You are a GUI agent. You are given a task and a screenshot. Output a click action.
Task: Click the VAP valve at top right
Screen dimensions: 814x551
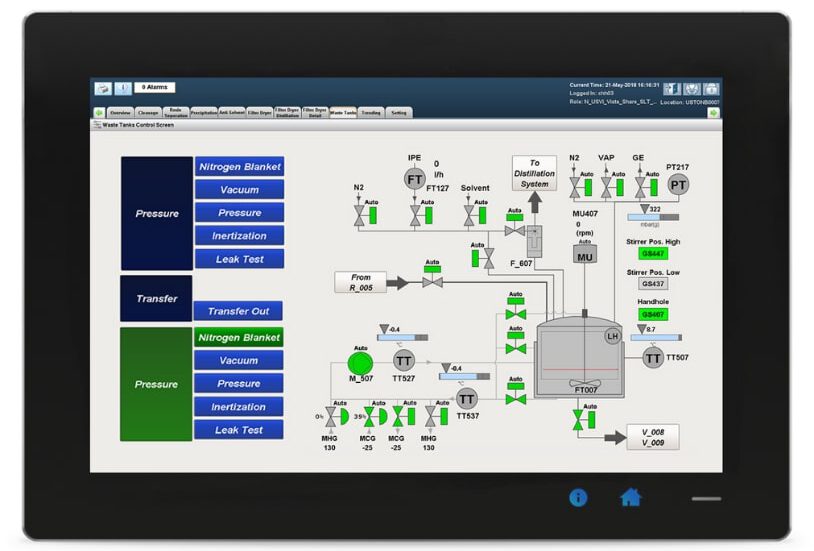click(x=606, y=187)
